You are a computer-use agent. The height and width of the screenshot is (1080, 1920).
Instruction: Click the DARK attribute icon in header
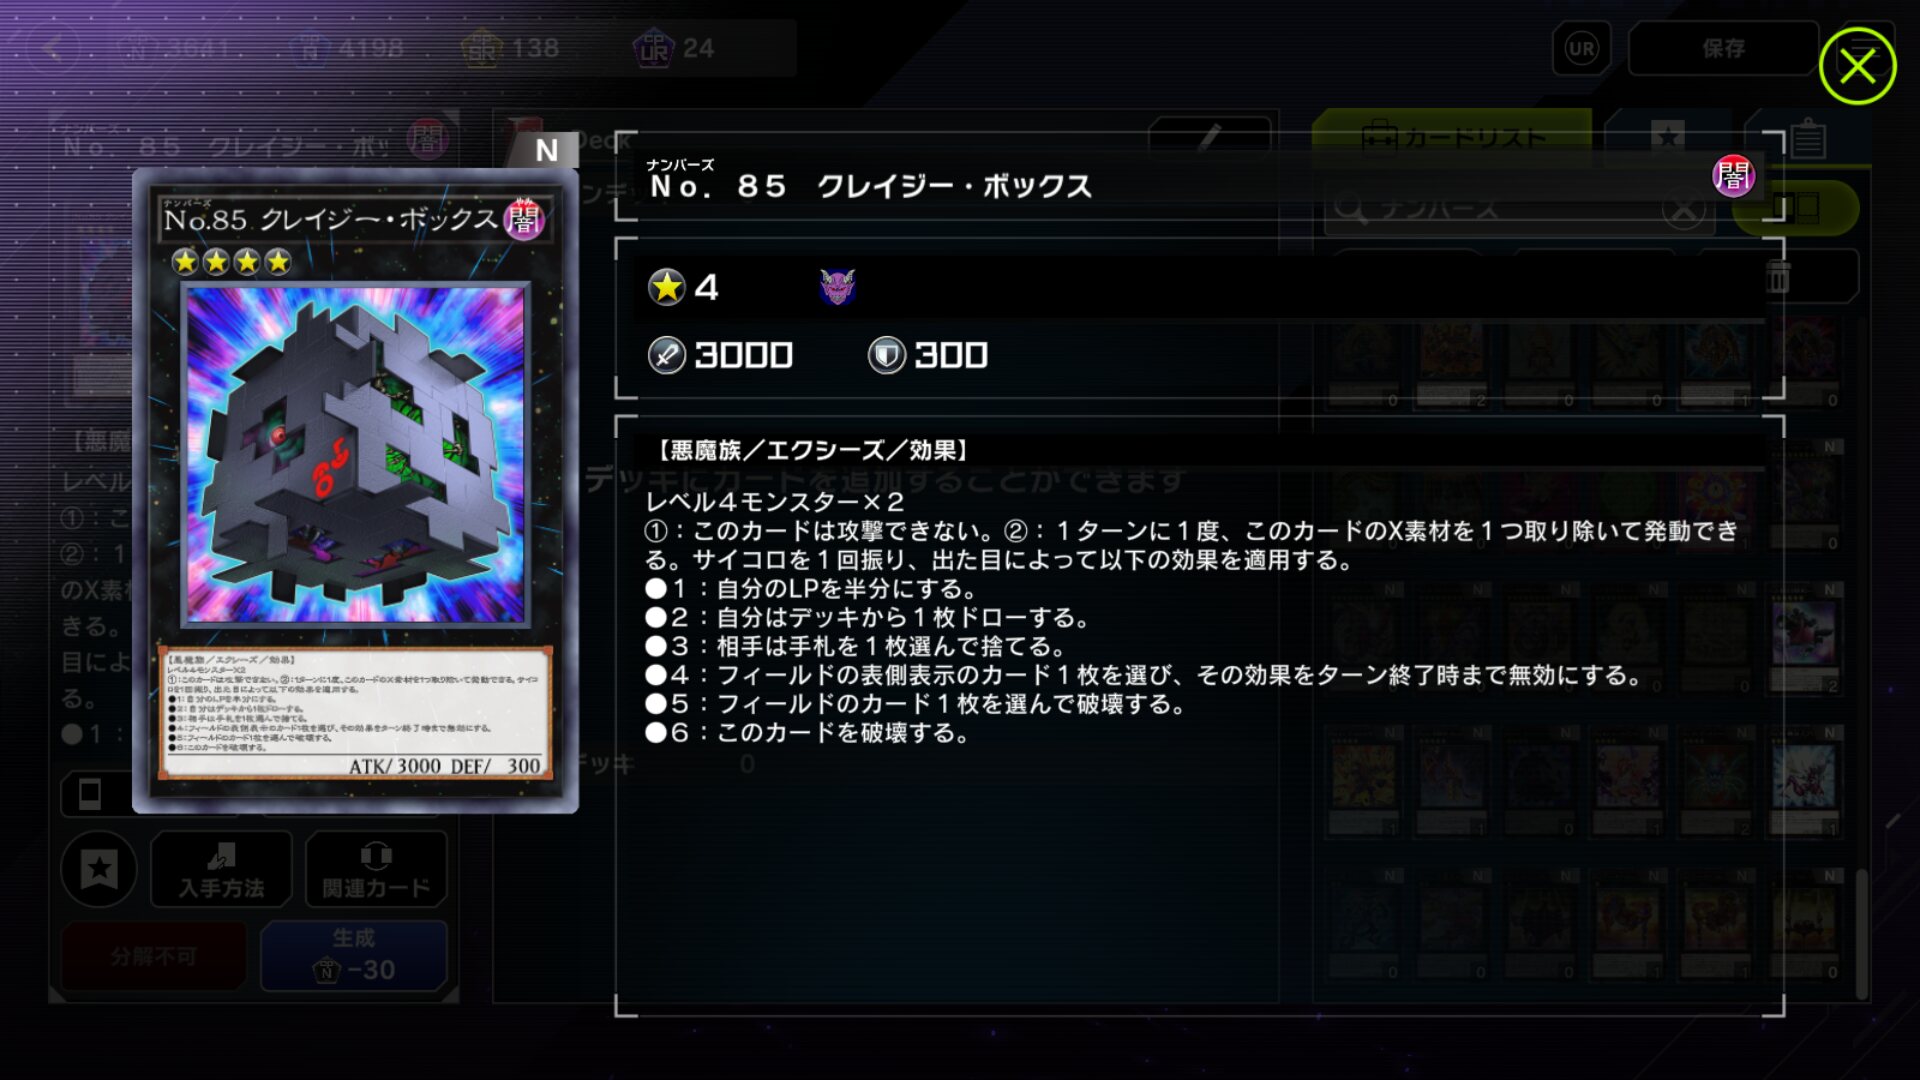(x=1733, y=176)
